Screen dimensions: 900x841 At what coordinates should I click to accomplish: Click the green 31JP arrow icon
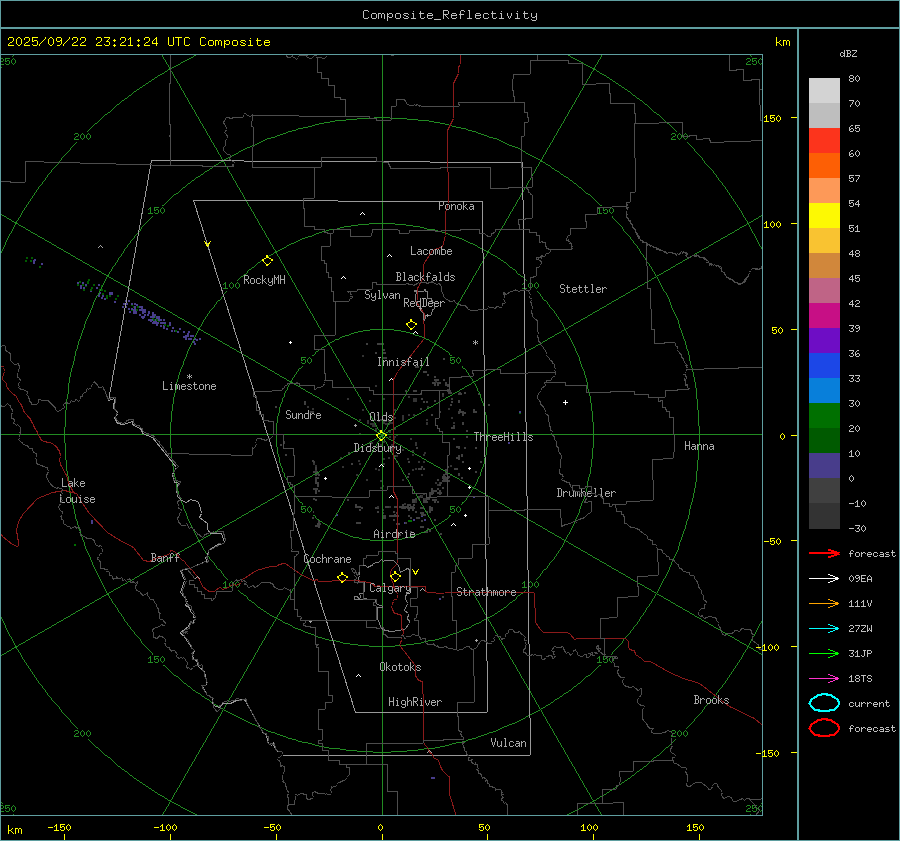(x=824, y=653)
